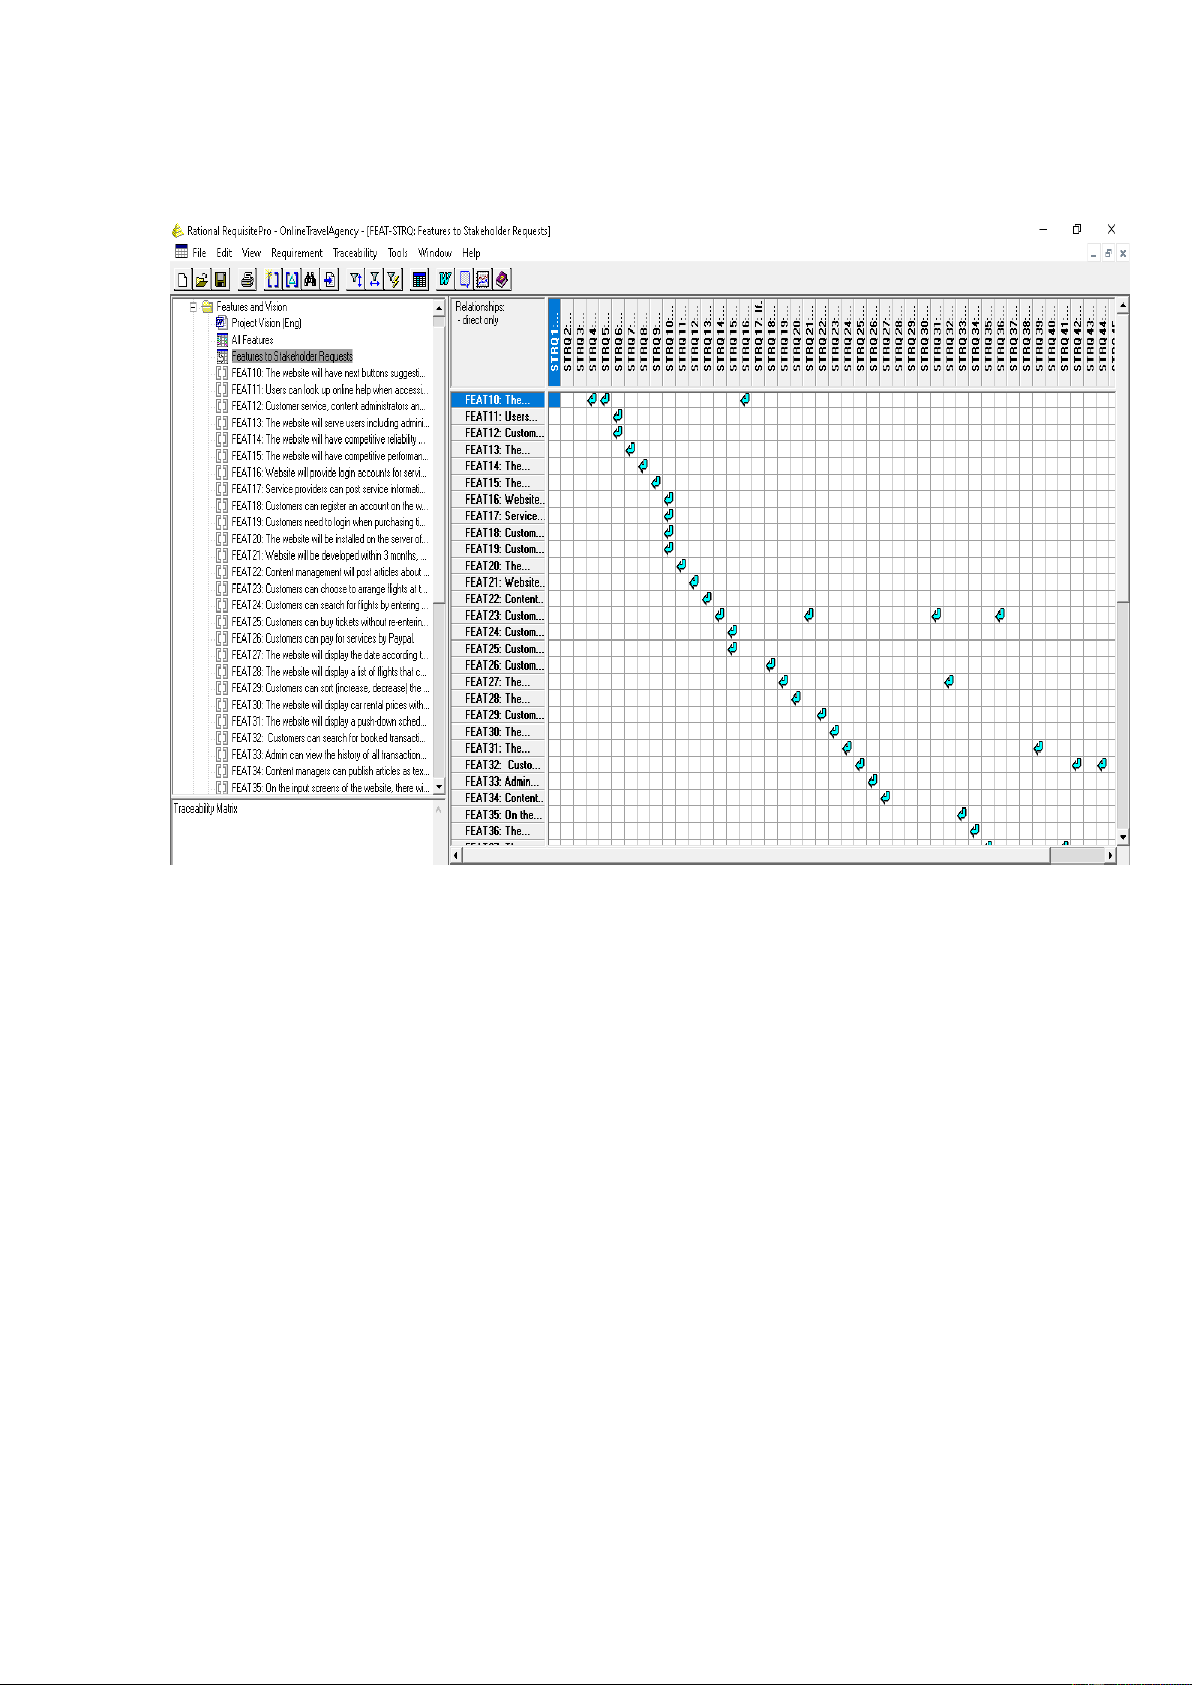
Task: Click the purple help book icon
Action: (x=502, y=280)
